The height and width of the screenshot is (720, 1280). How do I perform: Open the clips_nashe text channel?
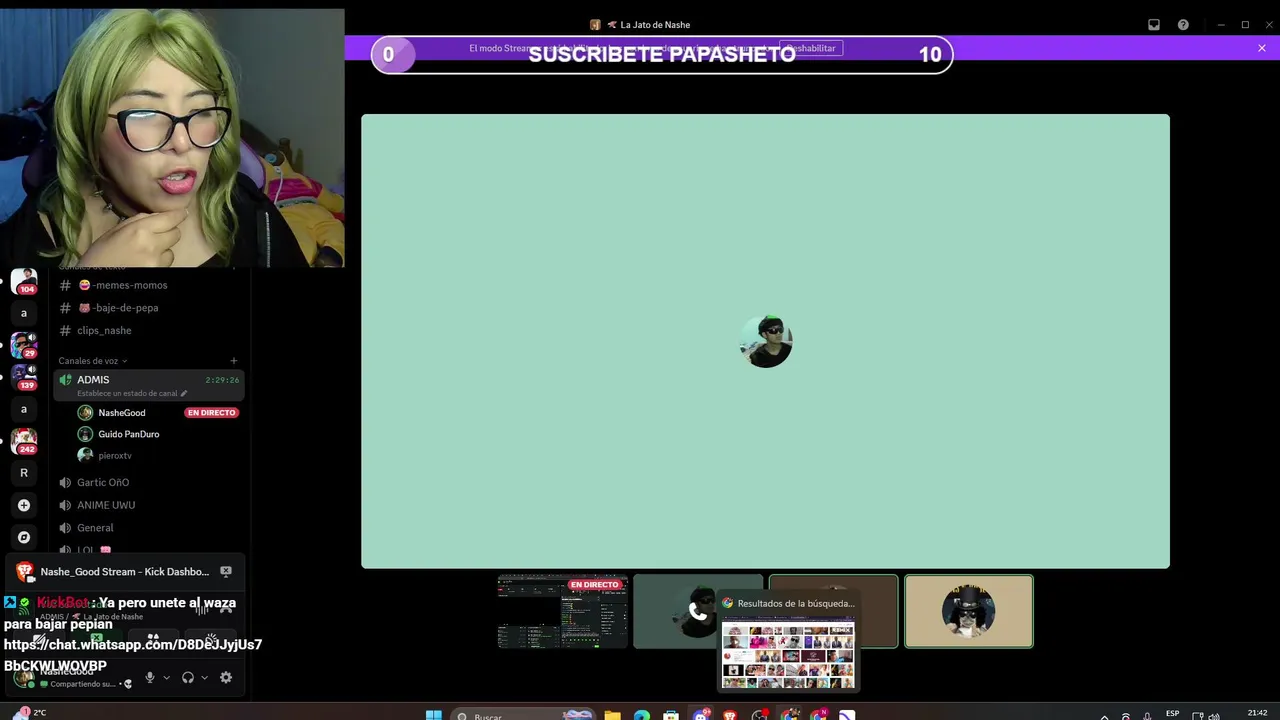click(148, 330)
